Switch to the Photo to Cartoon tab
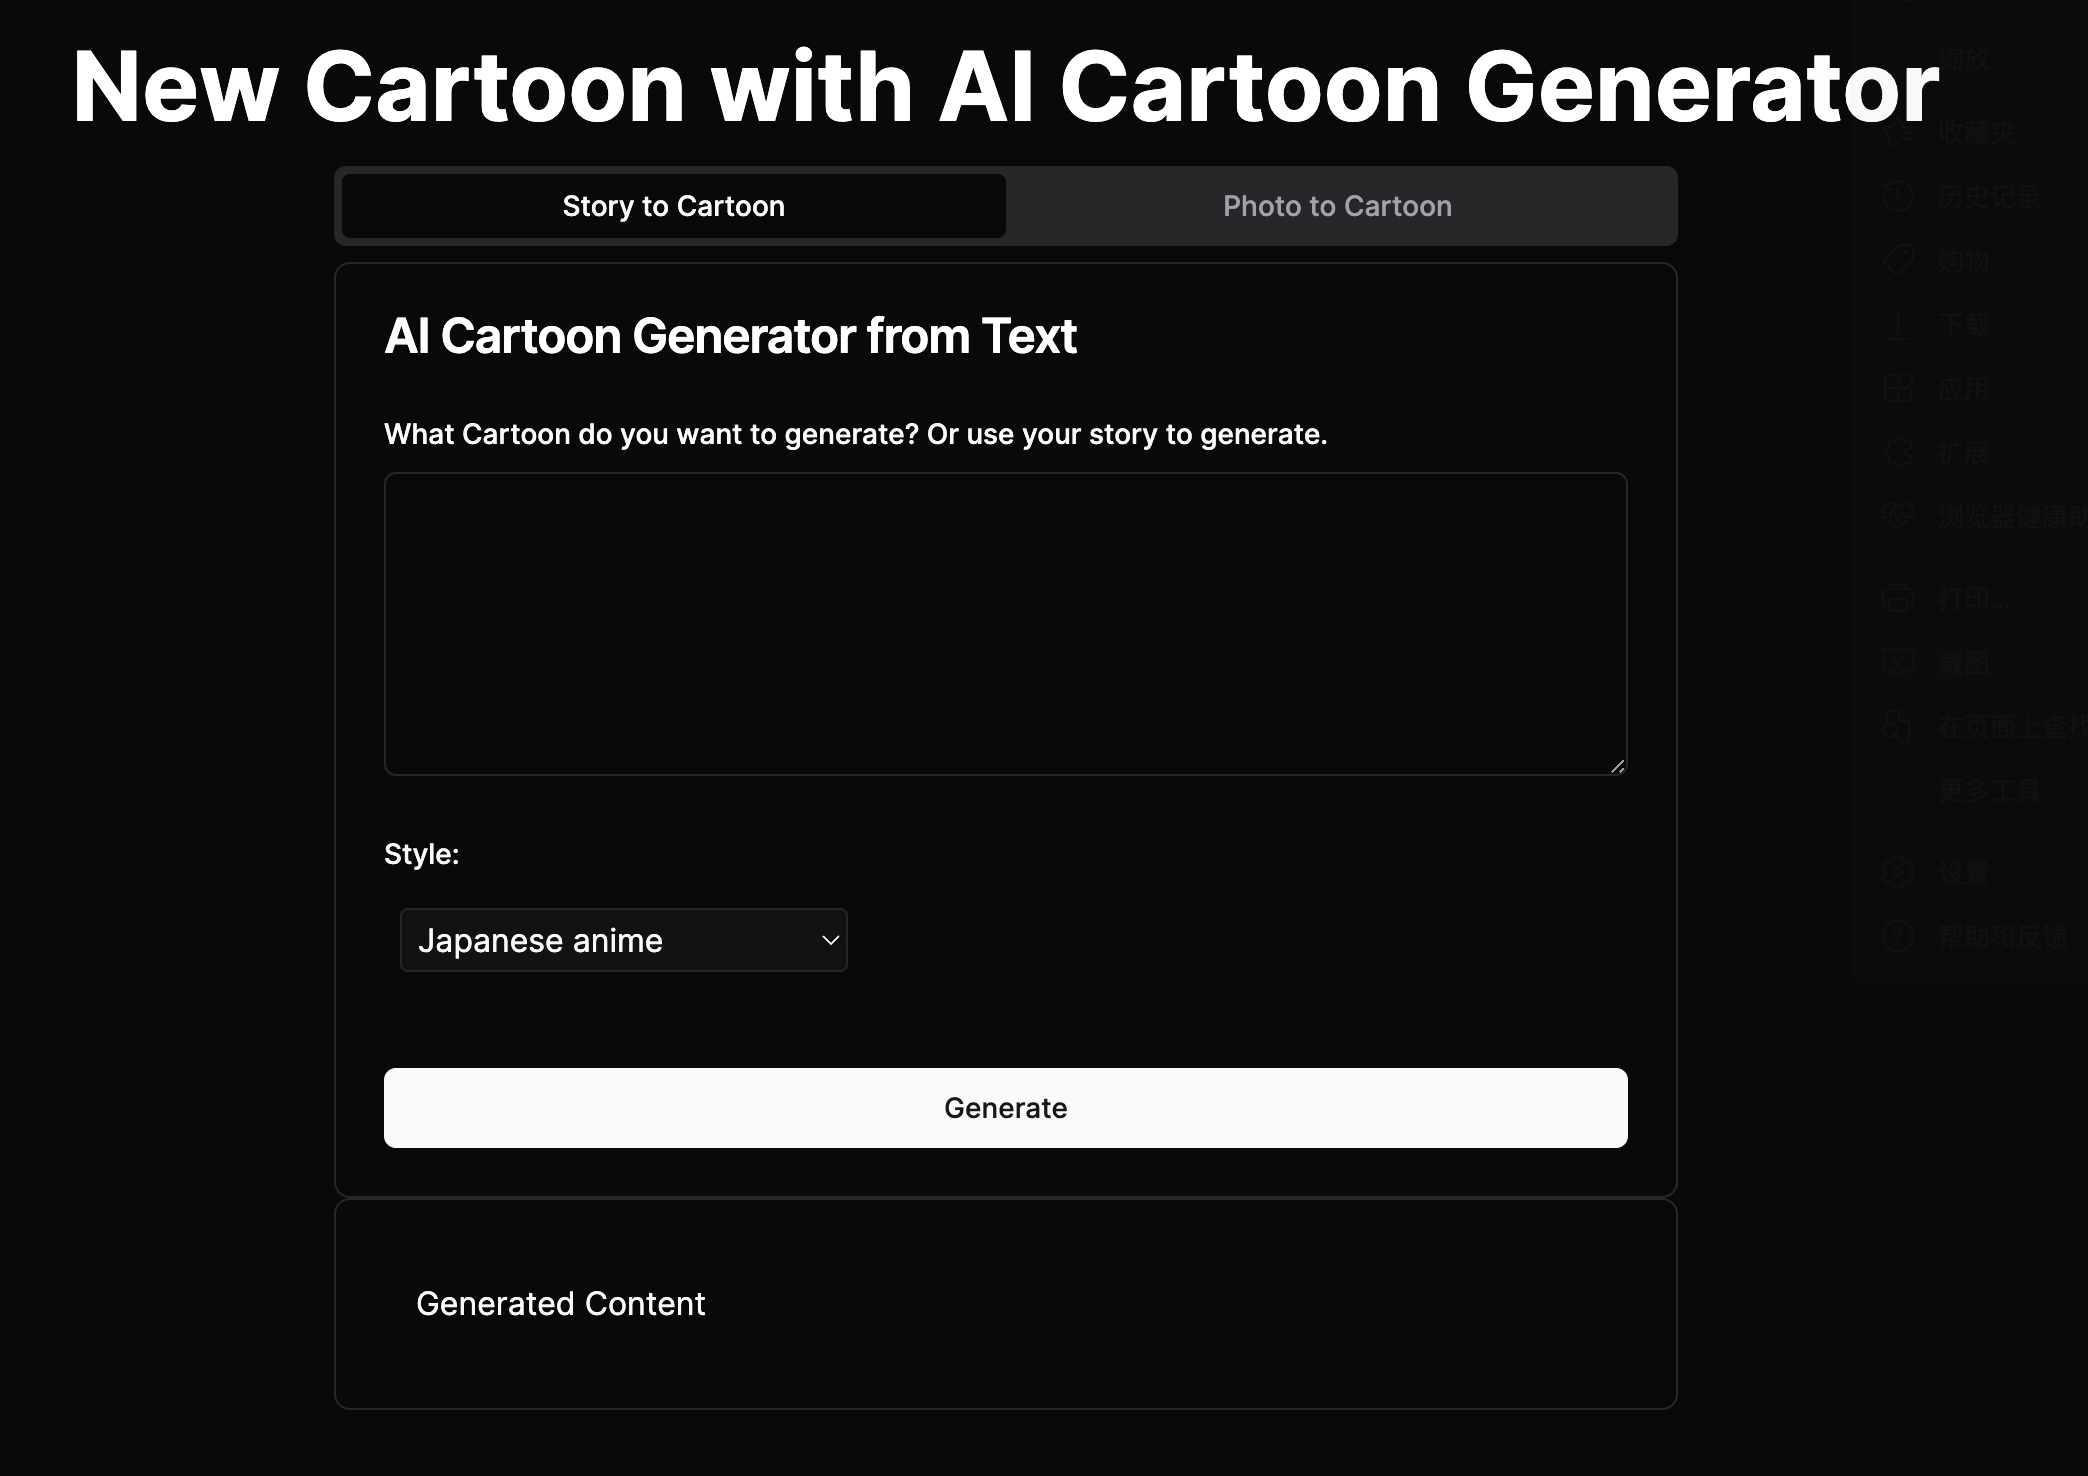 click(1337, 206)
